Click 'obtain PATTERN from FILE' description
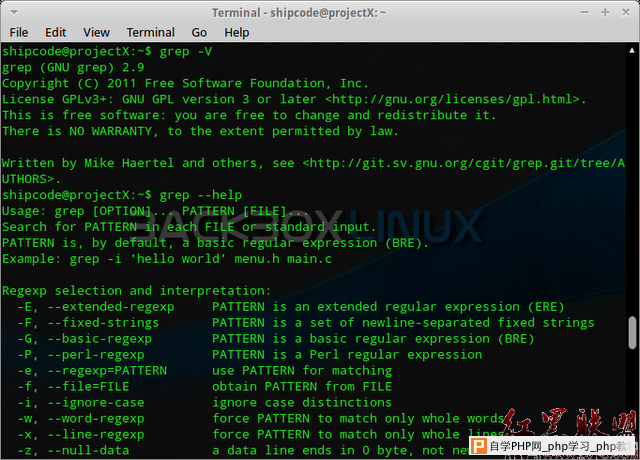The width and height of the screenshot is (640, 460). pyautogui.click(x=302, y=387)
